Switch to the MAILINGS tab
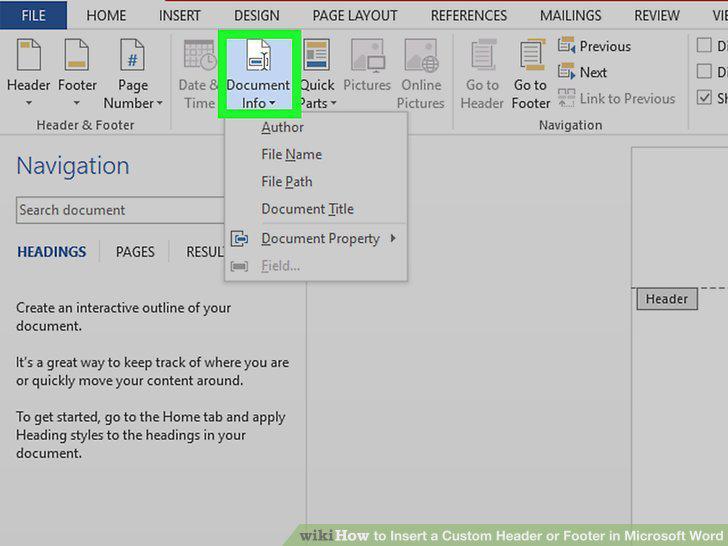Viewport: 728px width, 546px height. [571, 15]
